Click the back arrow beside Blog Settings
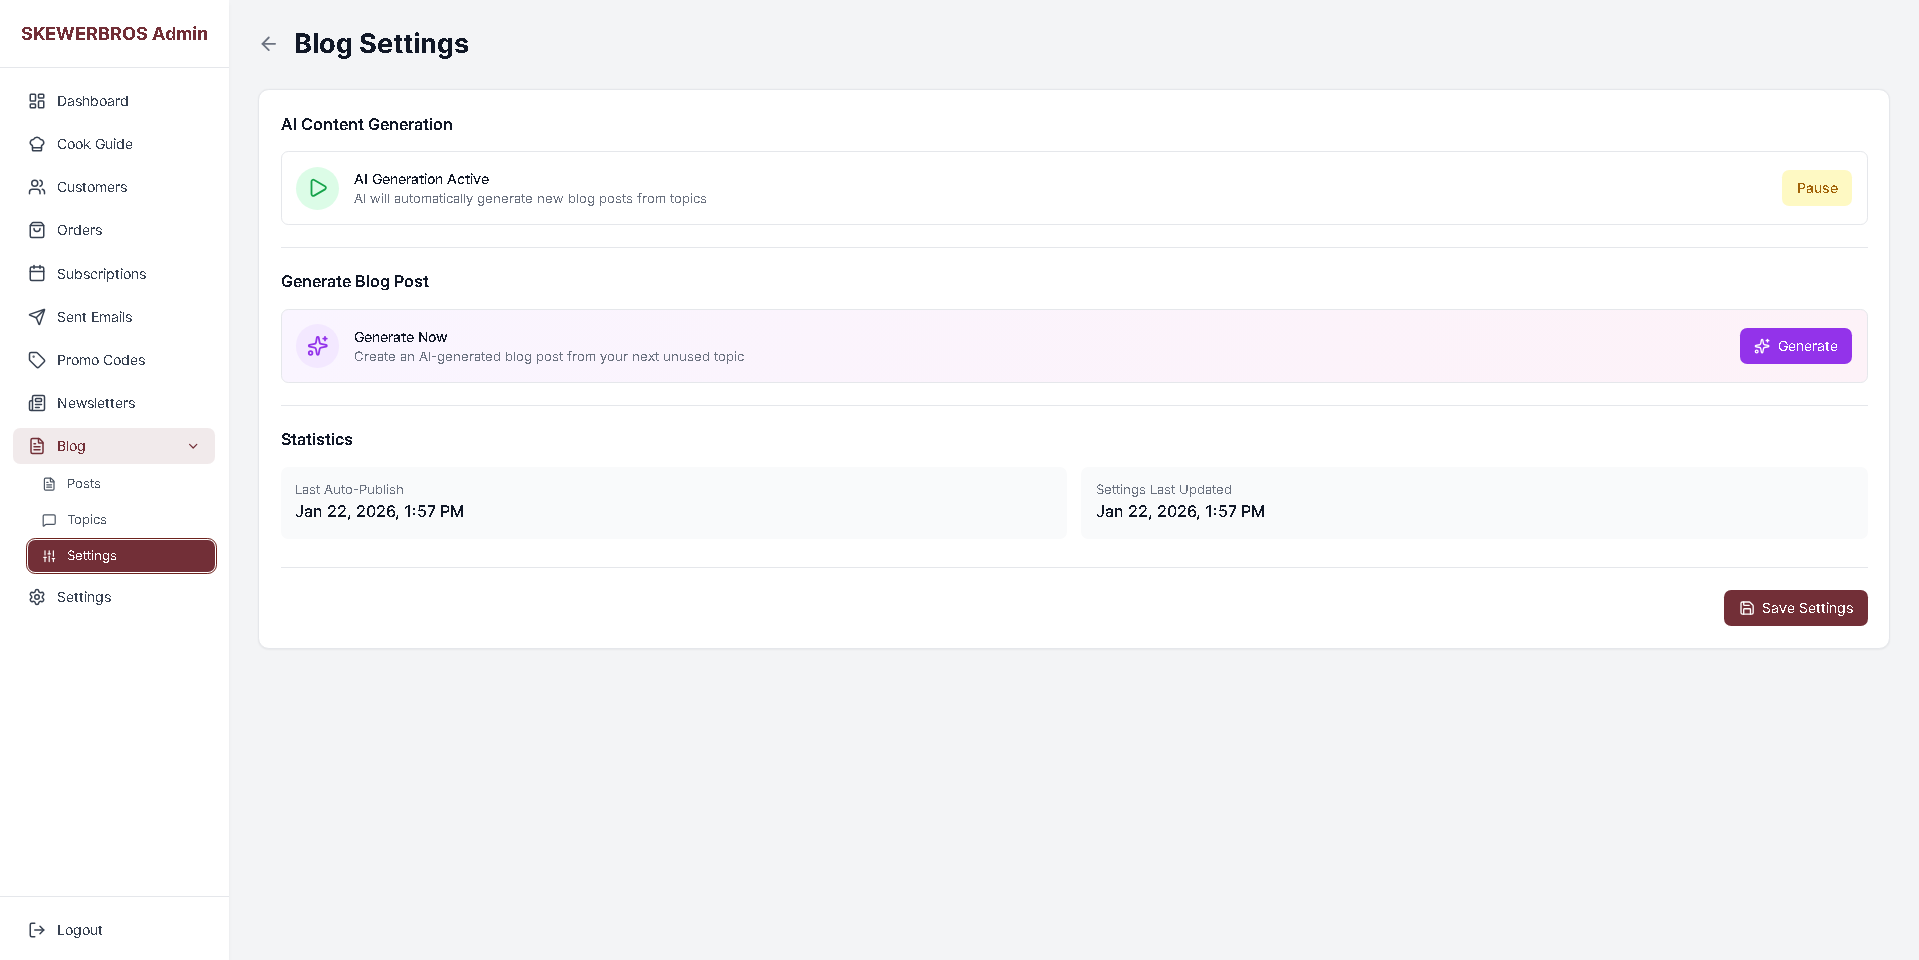This screenshot has width=1919, height=960. click(x=268, y=44)
